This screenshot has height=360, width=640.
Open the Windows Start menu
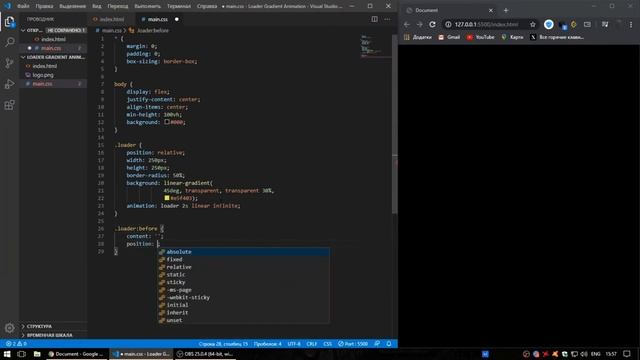pos(7,354)
